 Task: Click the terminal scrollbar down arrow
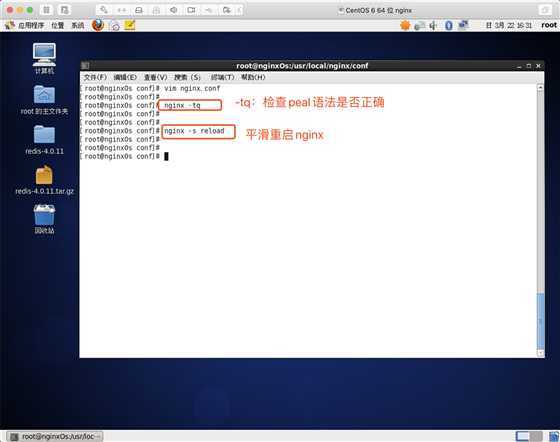click(x=540, y=353)
